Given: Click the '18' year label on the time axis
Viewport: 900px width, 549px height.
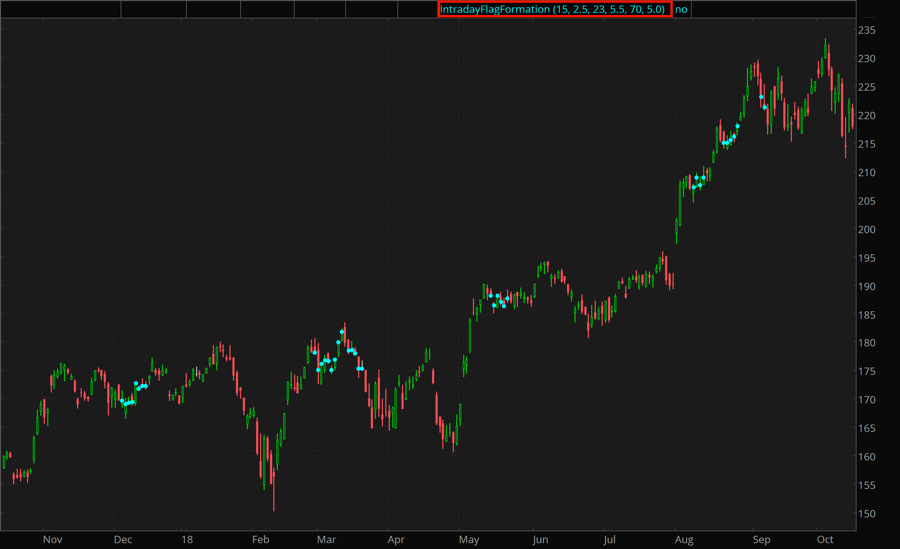Looking at the screenshot, I should point(187,539).
